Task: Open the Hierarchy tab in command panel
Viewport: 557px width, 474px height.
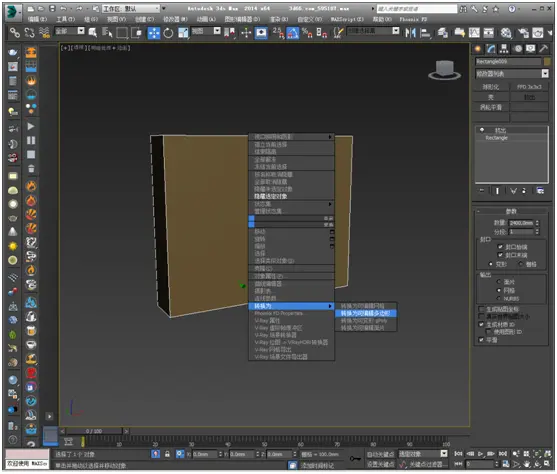Action: pos(504,49)
